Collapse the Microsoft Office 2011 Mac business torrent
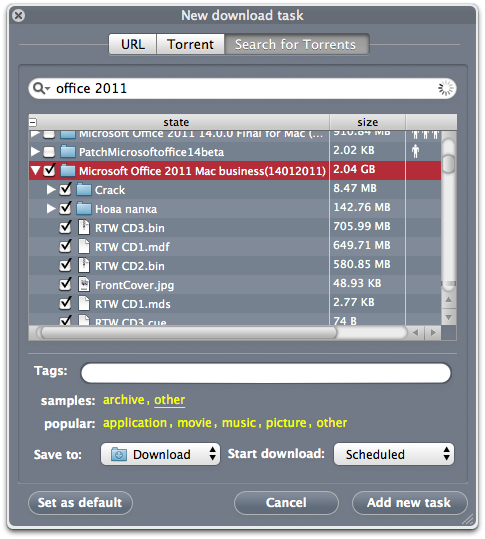Screen dimensions: 485x539 pyautogui.click(x=35, y=170)
